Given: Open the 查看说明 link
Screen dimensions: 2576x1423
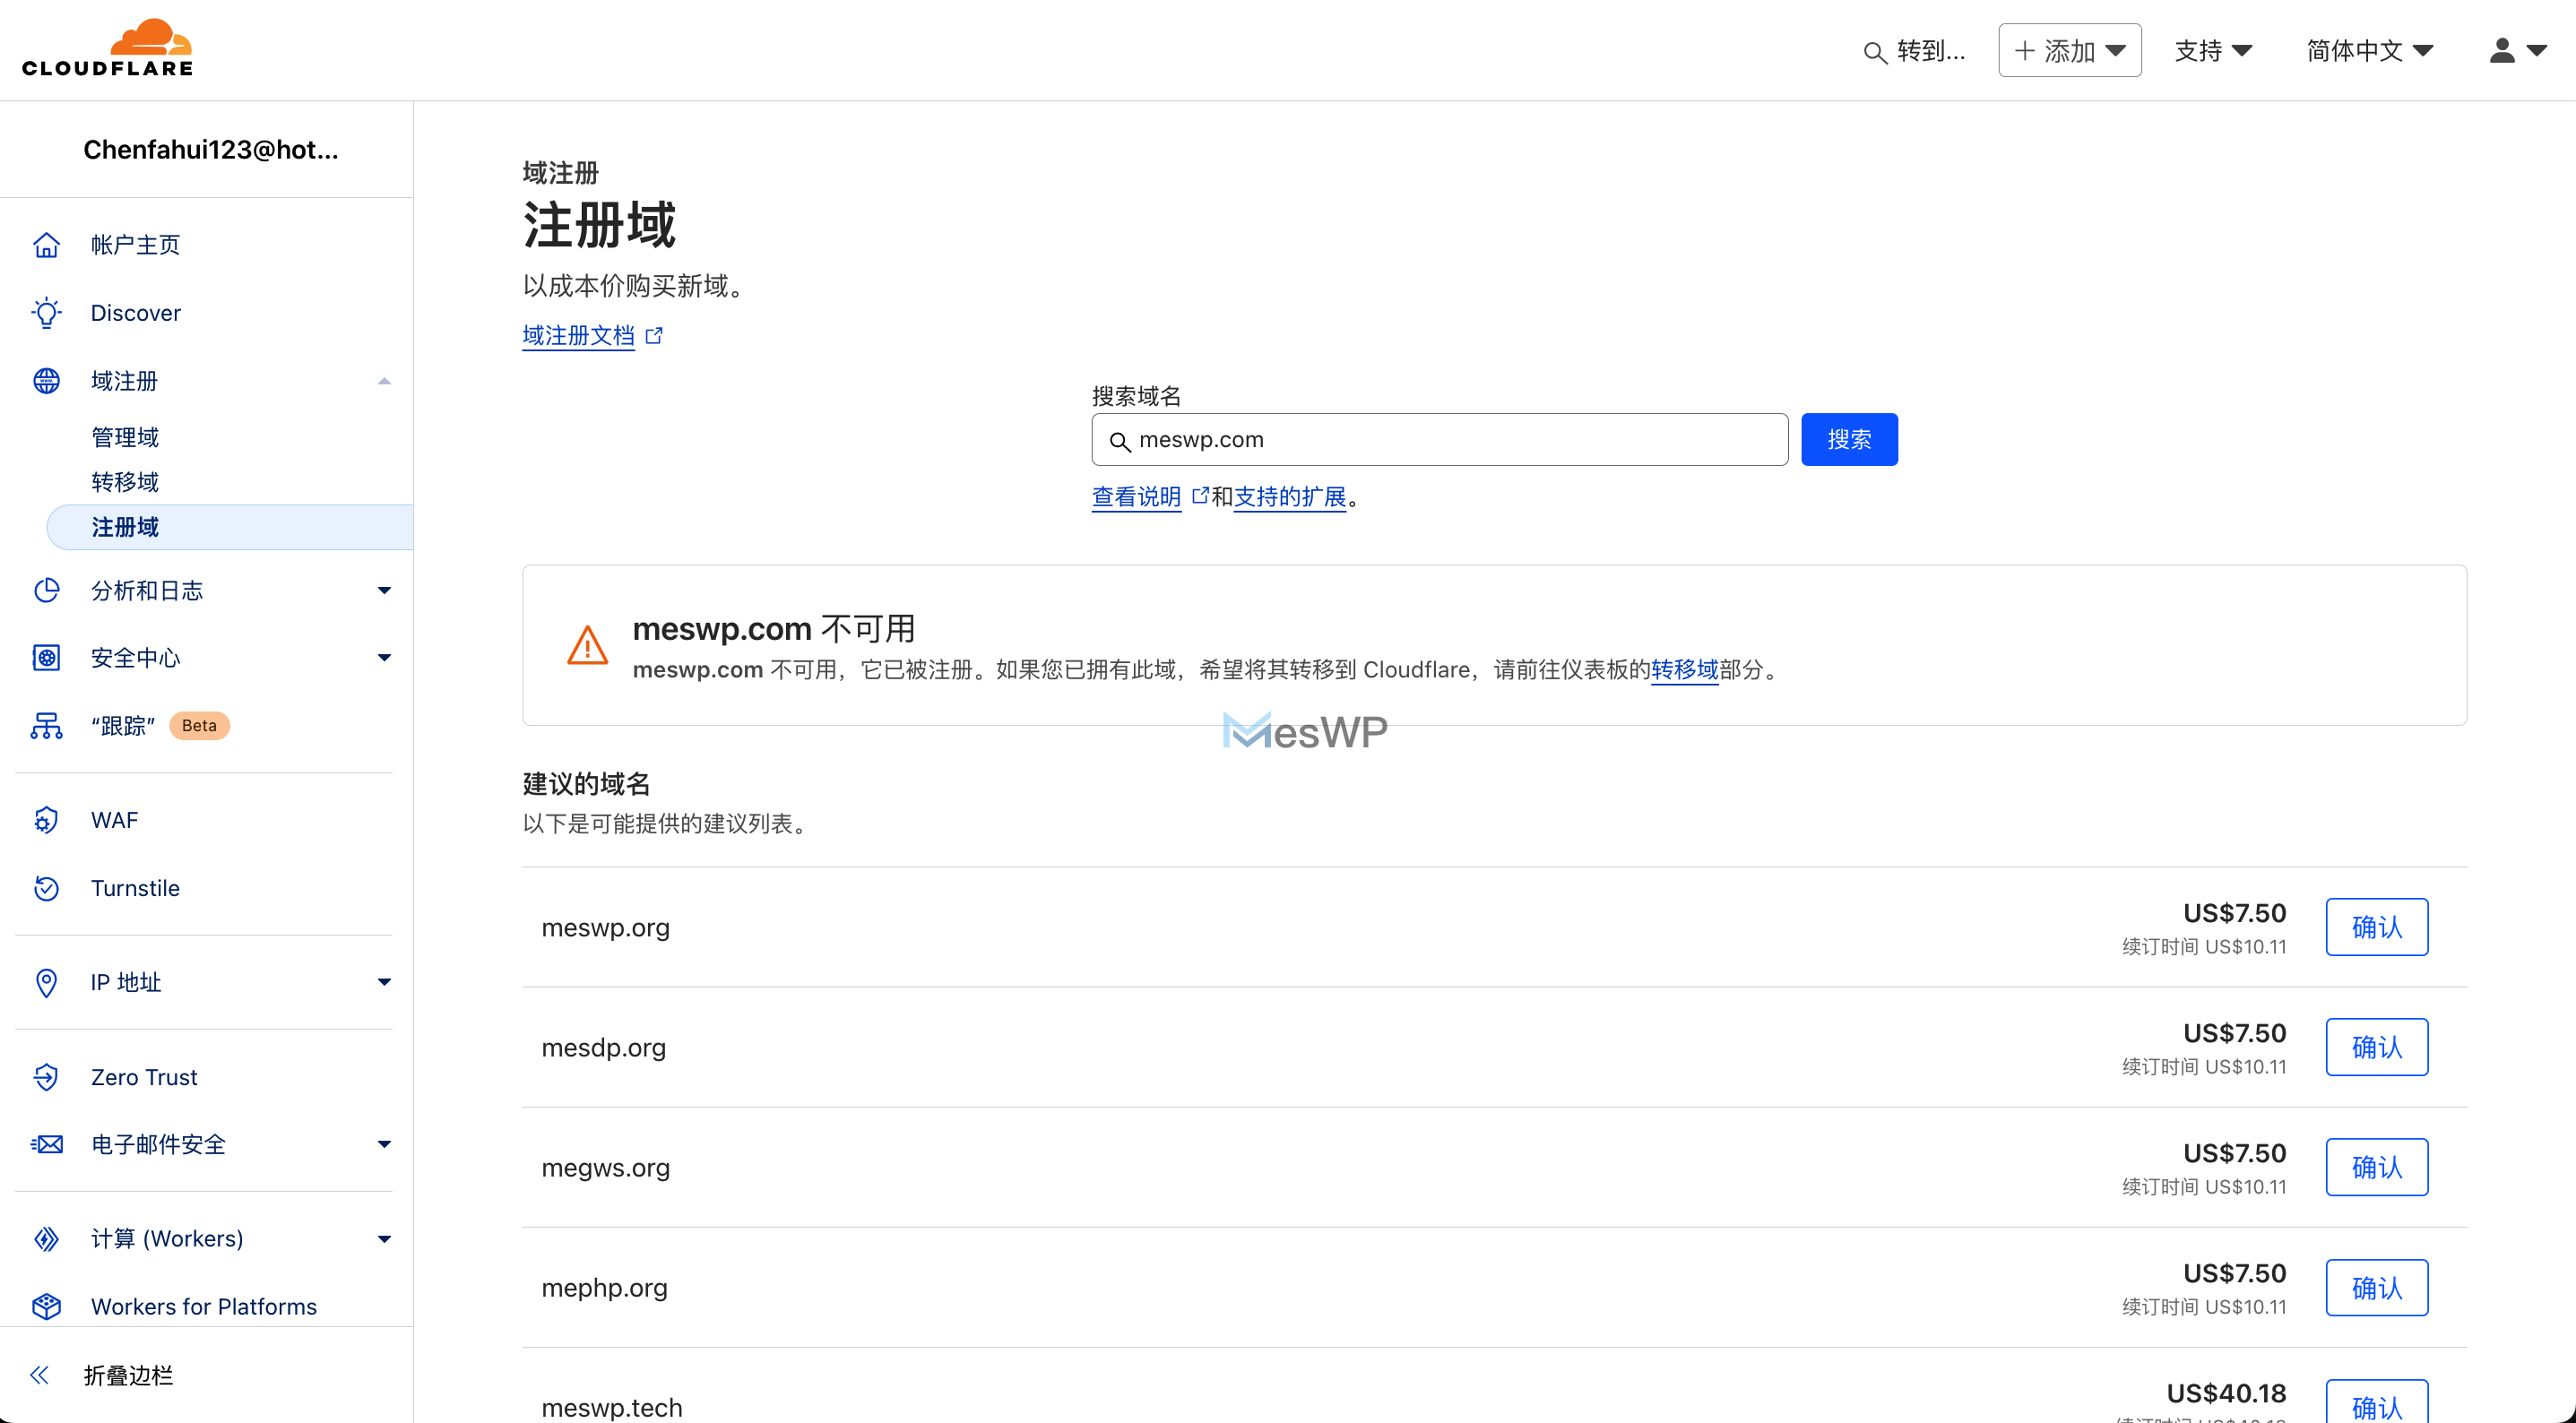Looking at the screenshot, I should 1136,496.
